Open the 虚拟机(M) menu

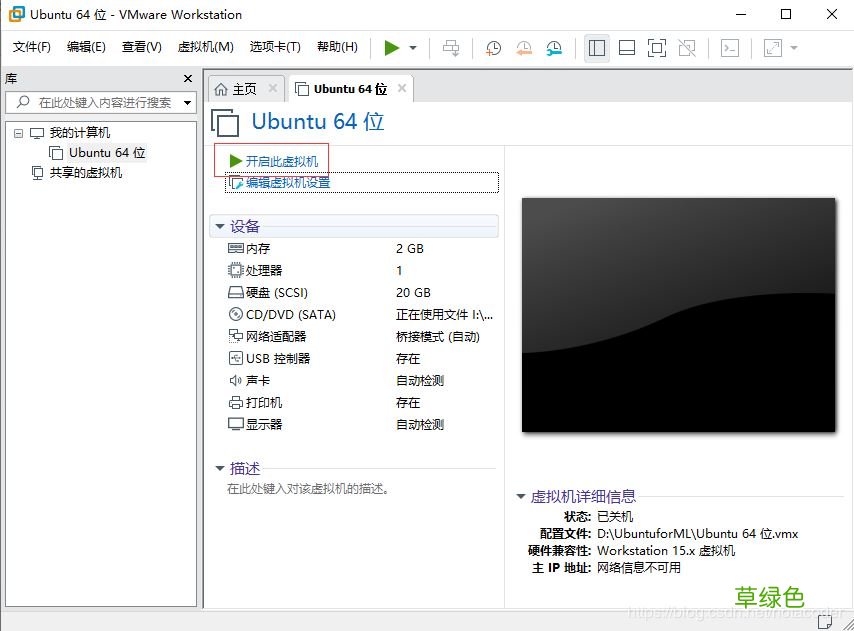(205, 47)
